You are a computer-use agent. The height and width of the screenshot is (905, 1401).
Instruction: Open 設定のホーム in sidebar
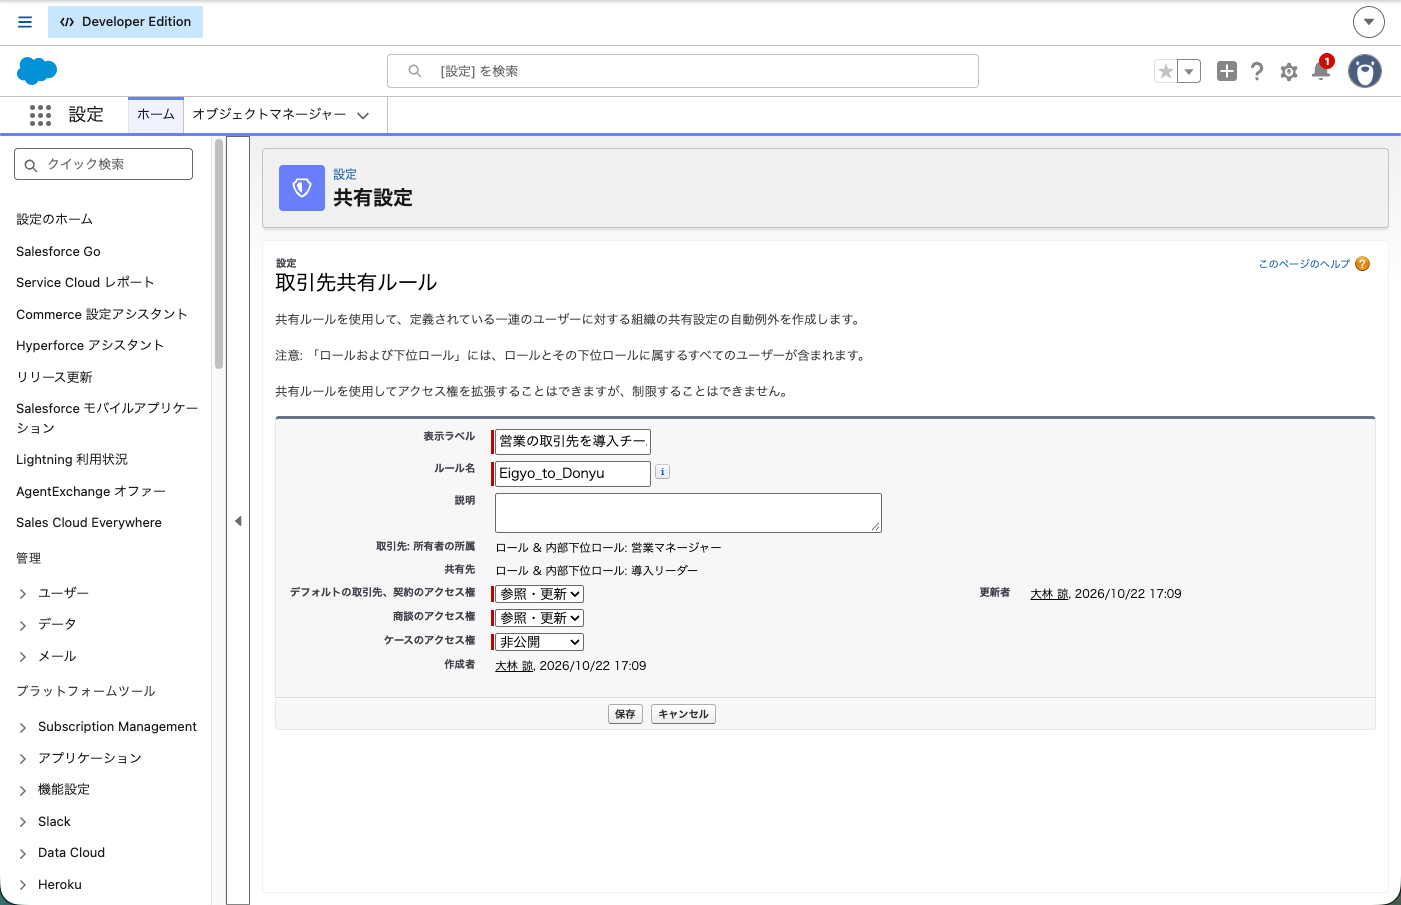[x=54, y=219]
